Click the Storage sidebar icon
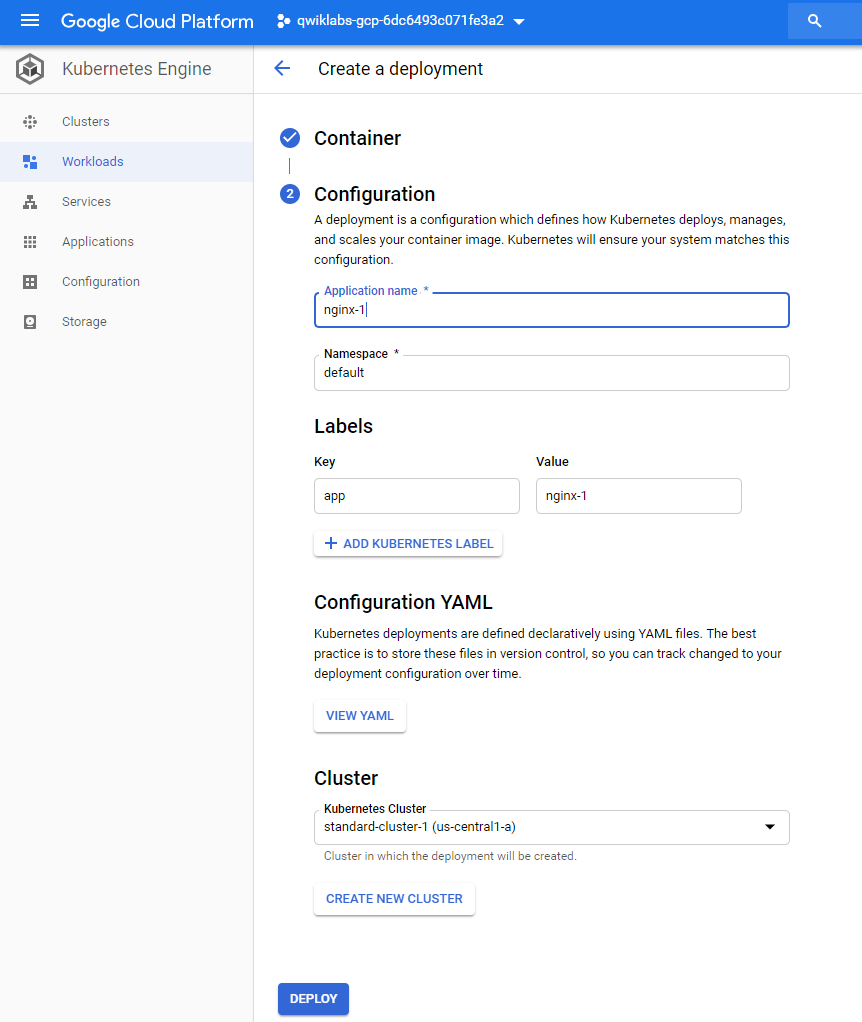862x1022 pixels. click(x=30, y=322)
